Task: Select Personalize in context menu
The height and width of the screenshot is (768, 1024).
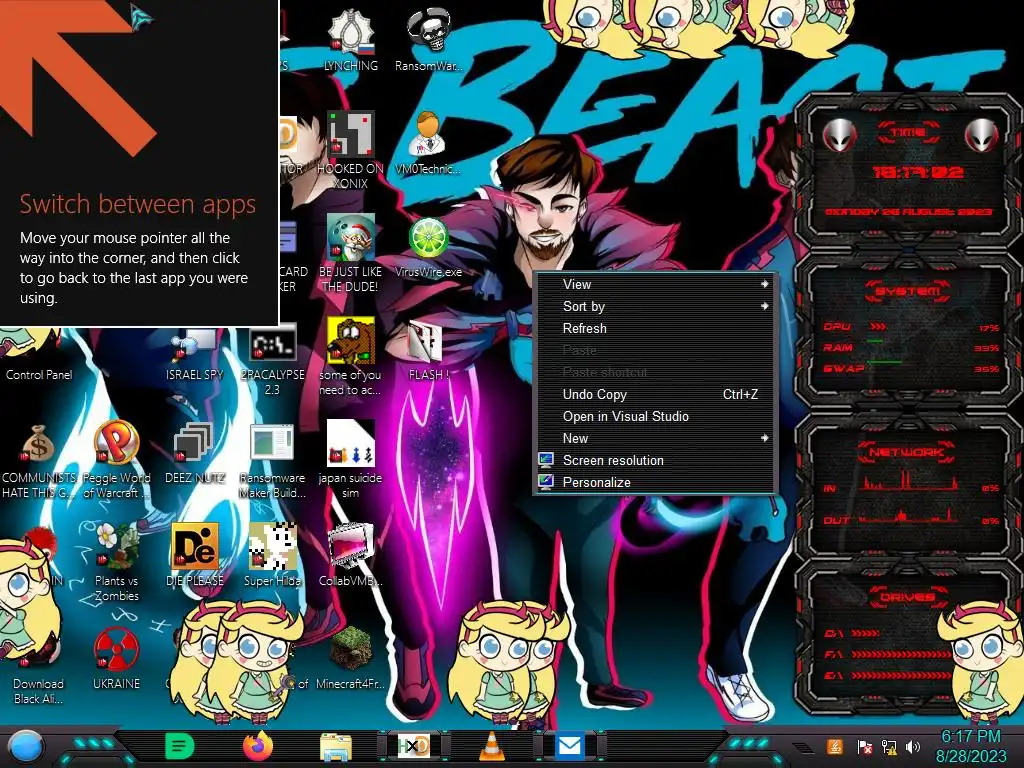Action: 656,483
